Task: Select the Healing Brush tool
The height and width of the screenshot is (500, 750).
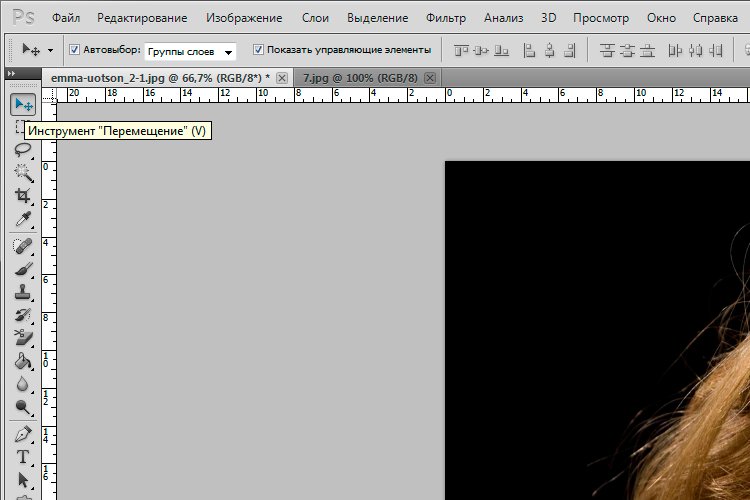Action: (22, 245)
